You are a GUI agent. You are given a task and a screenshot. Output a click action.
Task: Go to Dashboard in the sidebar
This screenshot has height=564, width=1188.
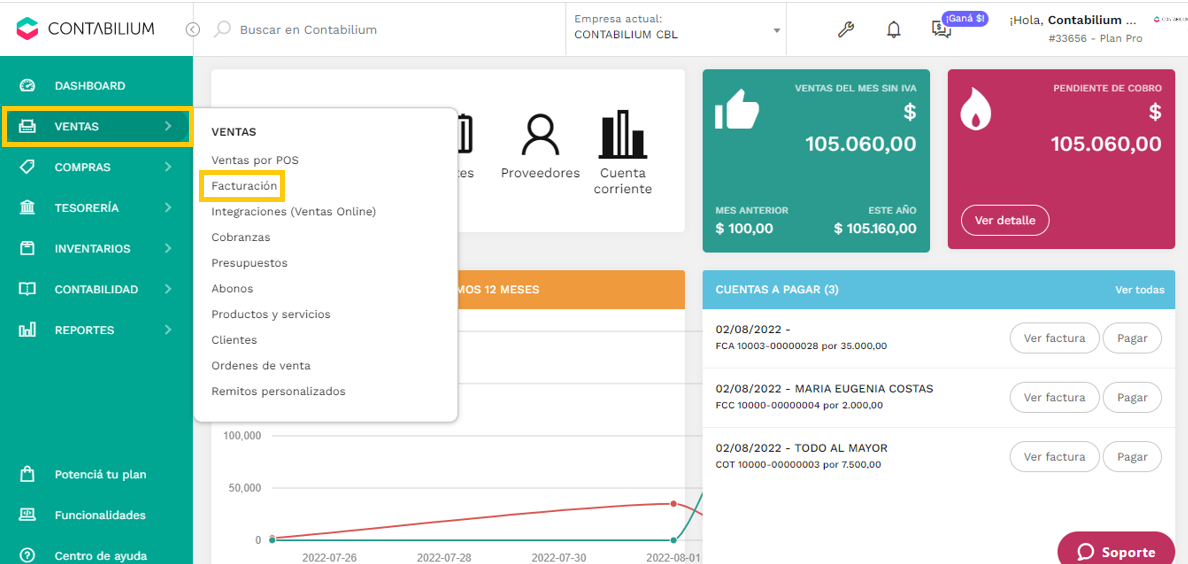click(89, 86)
